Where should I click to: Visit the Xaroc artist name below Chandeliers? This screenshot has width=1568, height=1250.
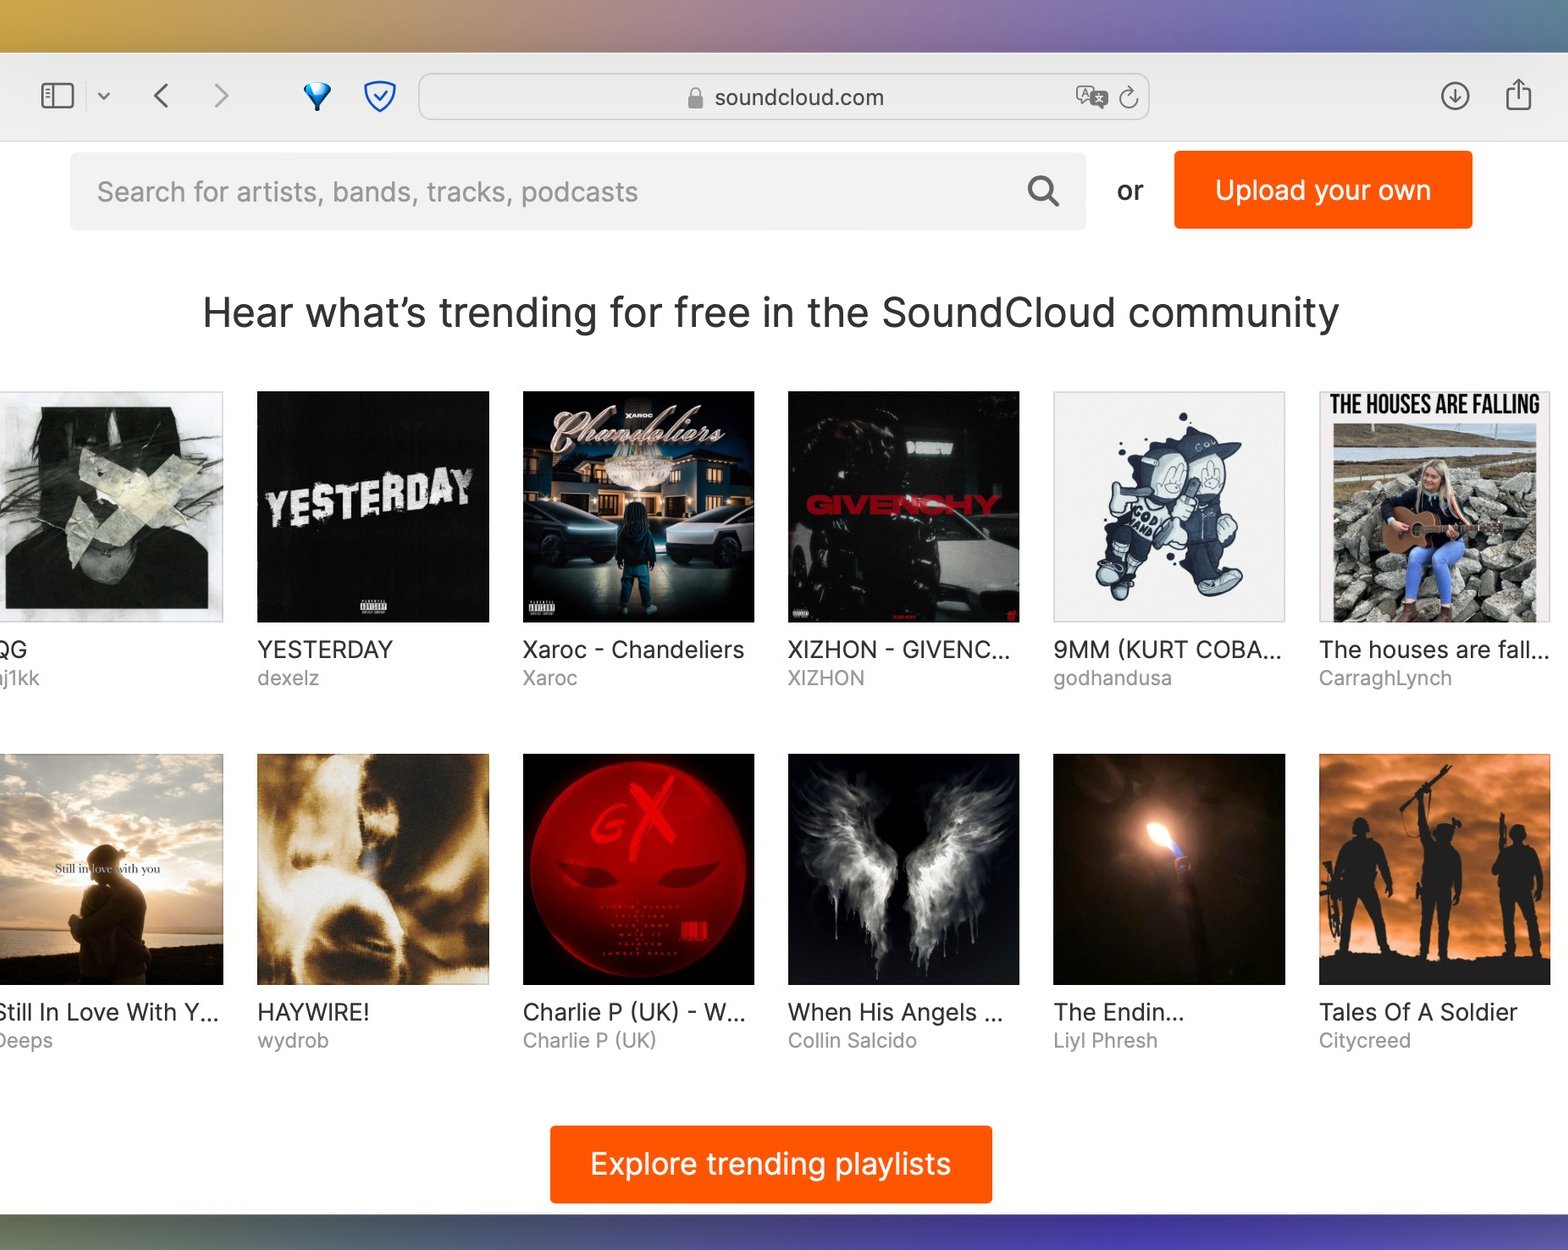[550, 678]
